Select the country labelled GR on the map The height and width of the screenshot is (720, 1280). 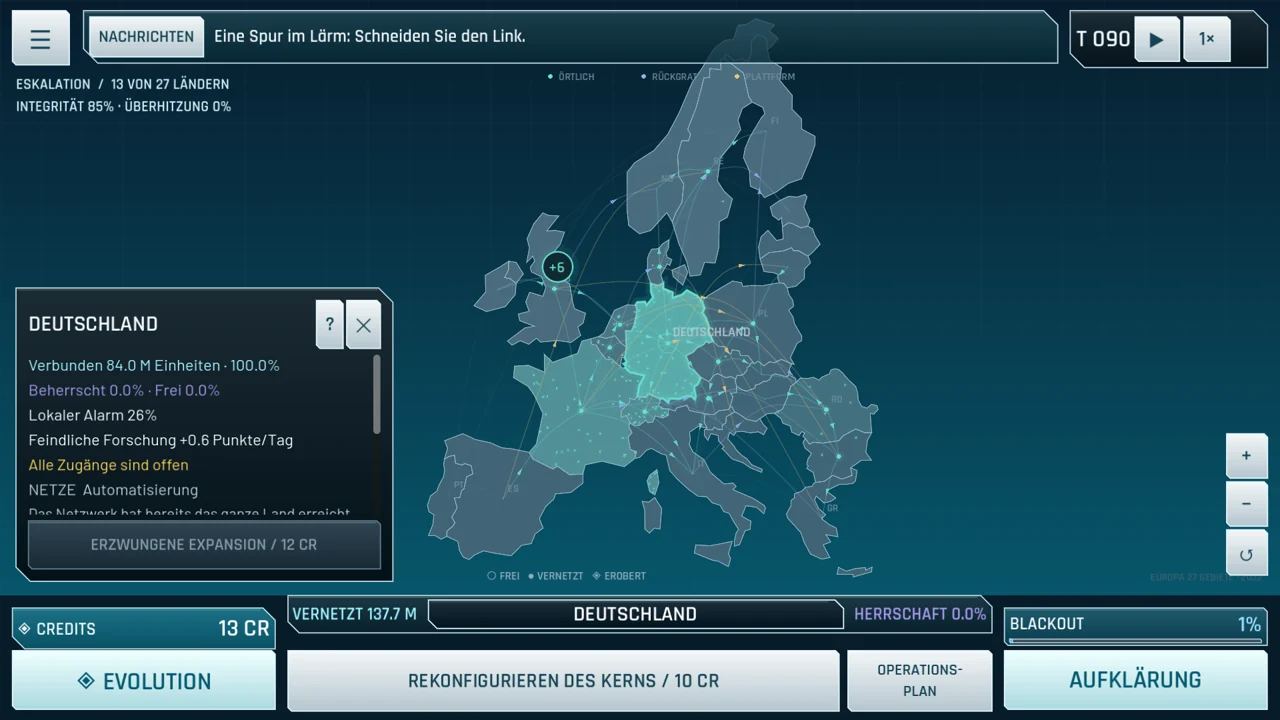pyautogui.click(x=832, y=508)
